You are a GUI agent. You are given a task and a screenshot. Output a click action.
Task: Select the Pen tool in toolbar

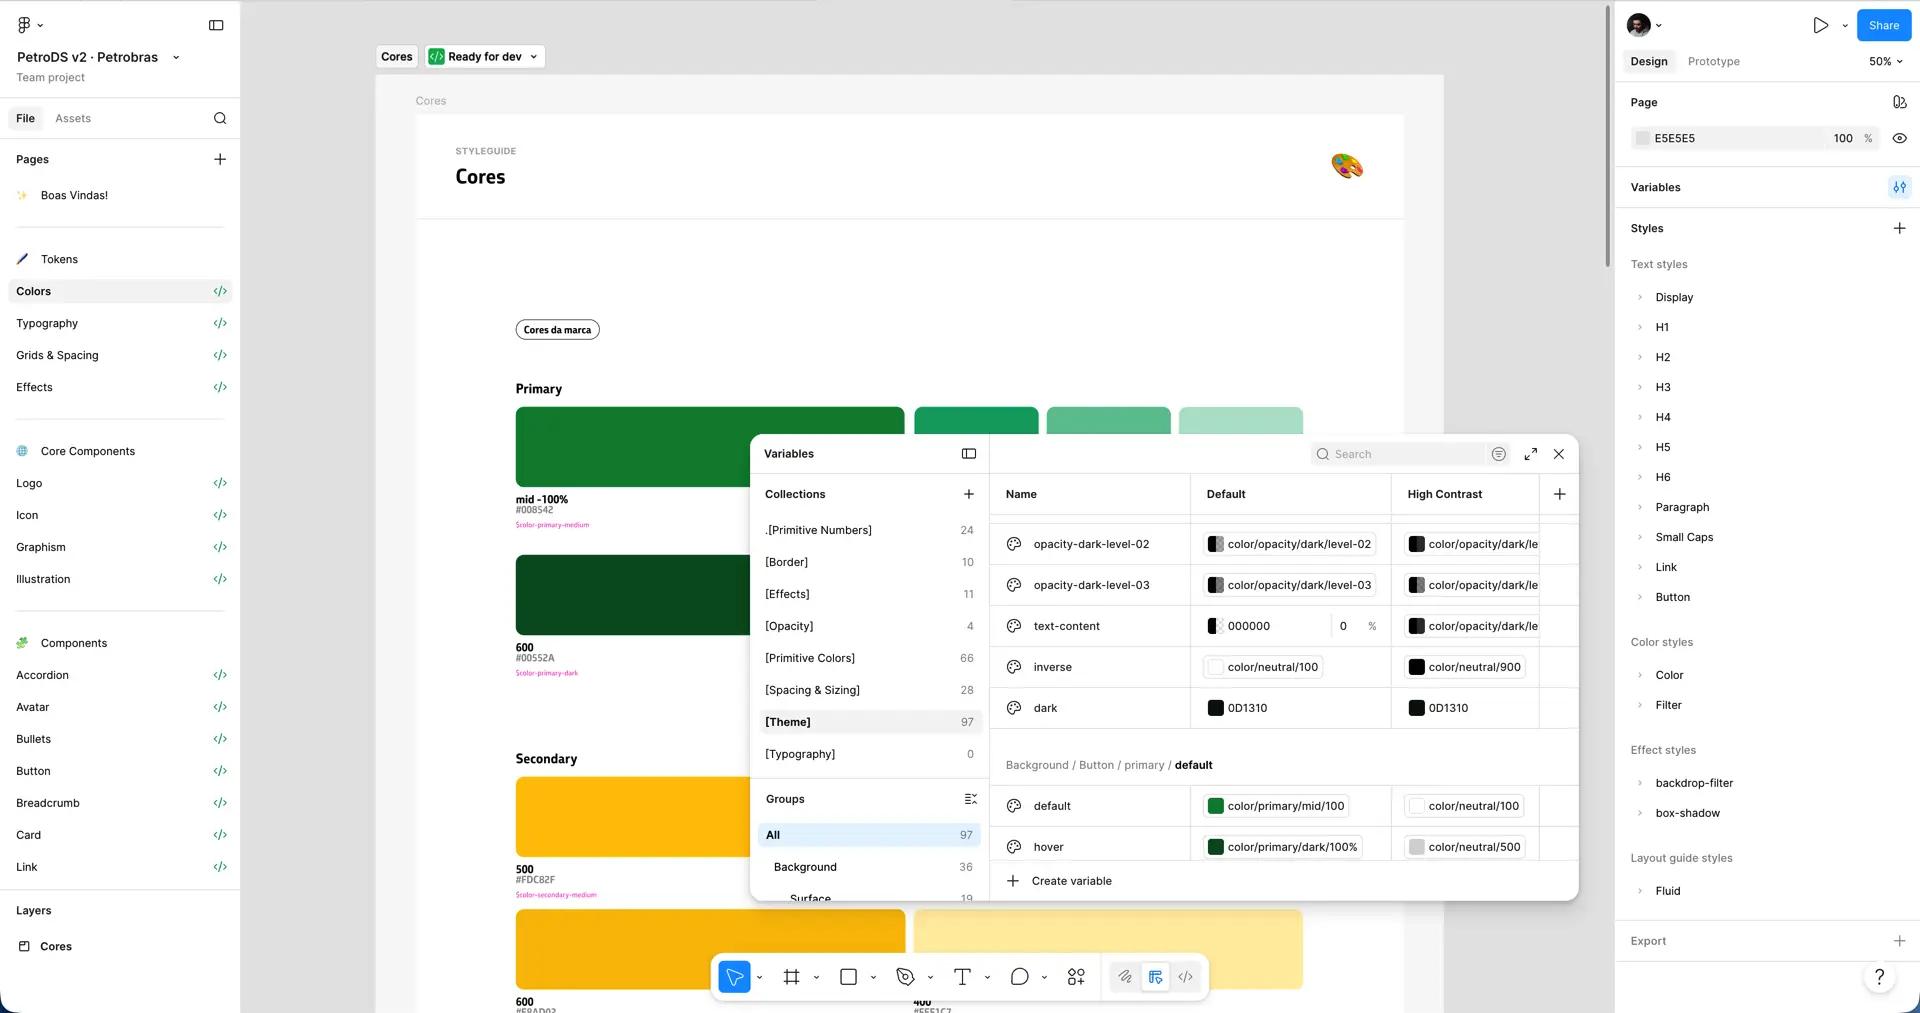(x=905, y=977)
